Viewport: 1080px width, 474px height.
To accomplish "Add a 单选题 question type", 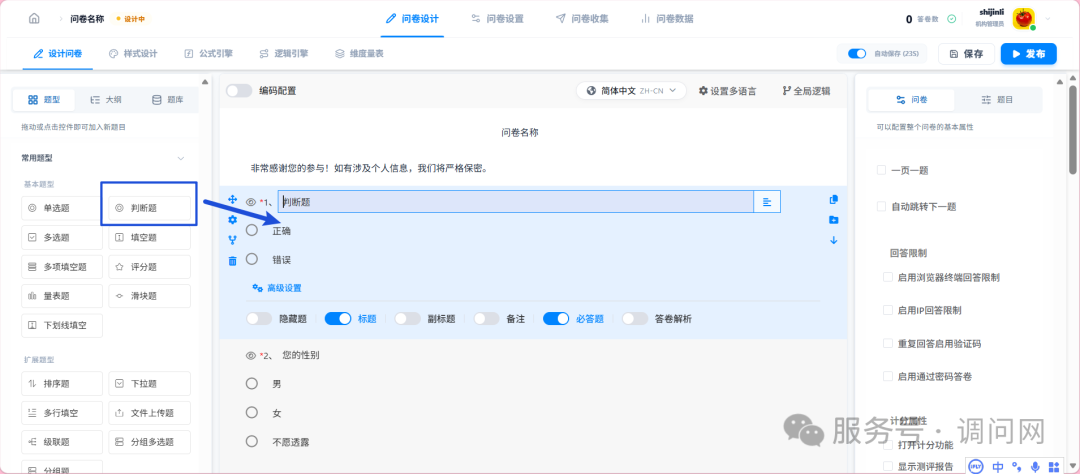I will (62, 207).
